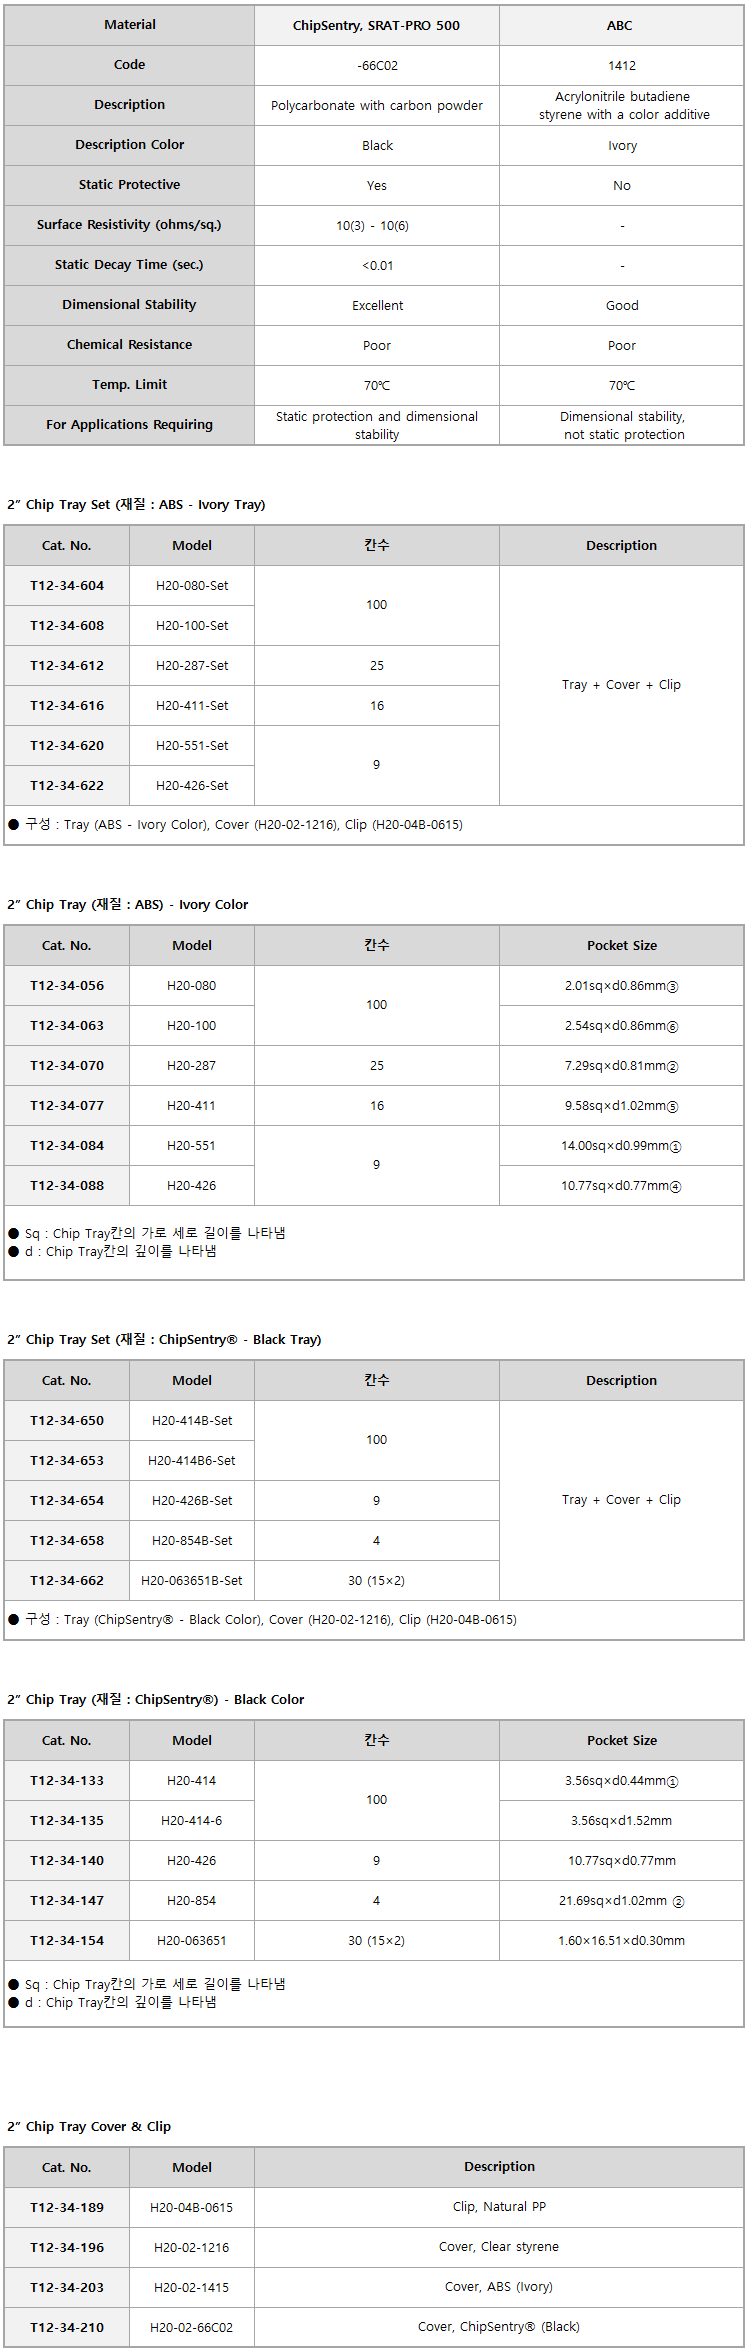Click model H20-02-66C02

[x=192, y=2327]
